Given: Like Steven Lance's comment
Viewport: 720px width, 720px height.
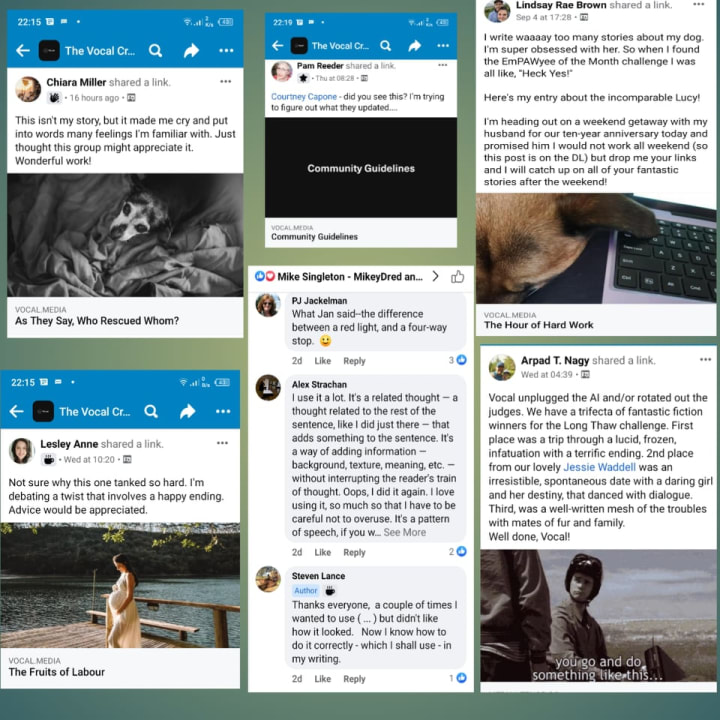Looking at the screenshot, I should pos(322,679).
